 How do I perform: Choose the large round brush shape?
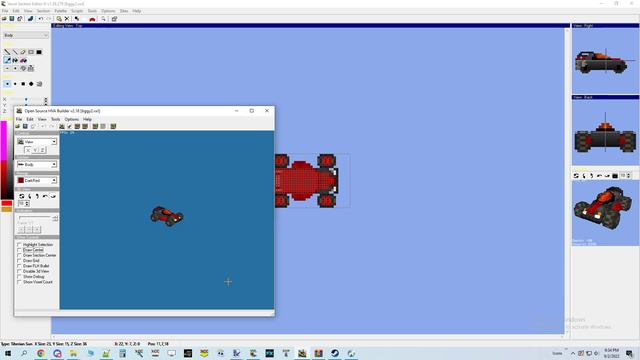click(x=31, y=84)
